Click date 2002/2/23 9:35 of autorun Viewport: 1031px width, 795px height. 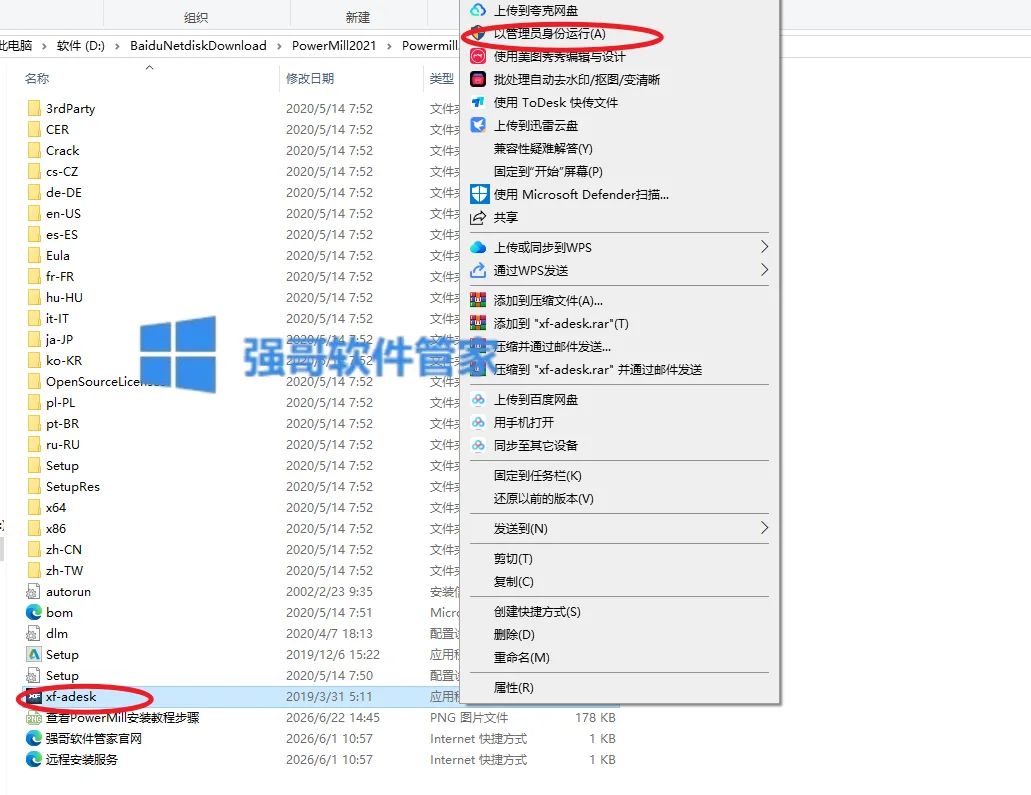point(329,592)
